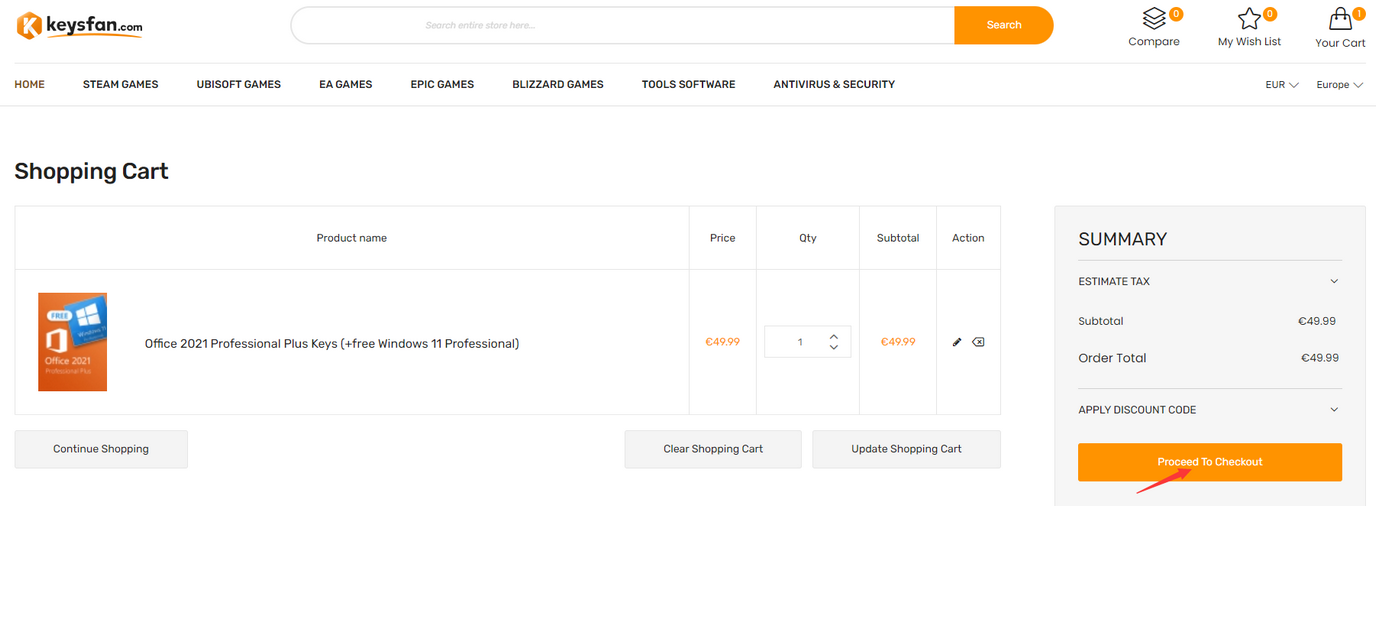
Task: Open the Europe region dropdown
Action: click(x=1339, y=85)
